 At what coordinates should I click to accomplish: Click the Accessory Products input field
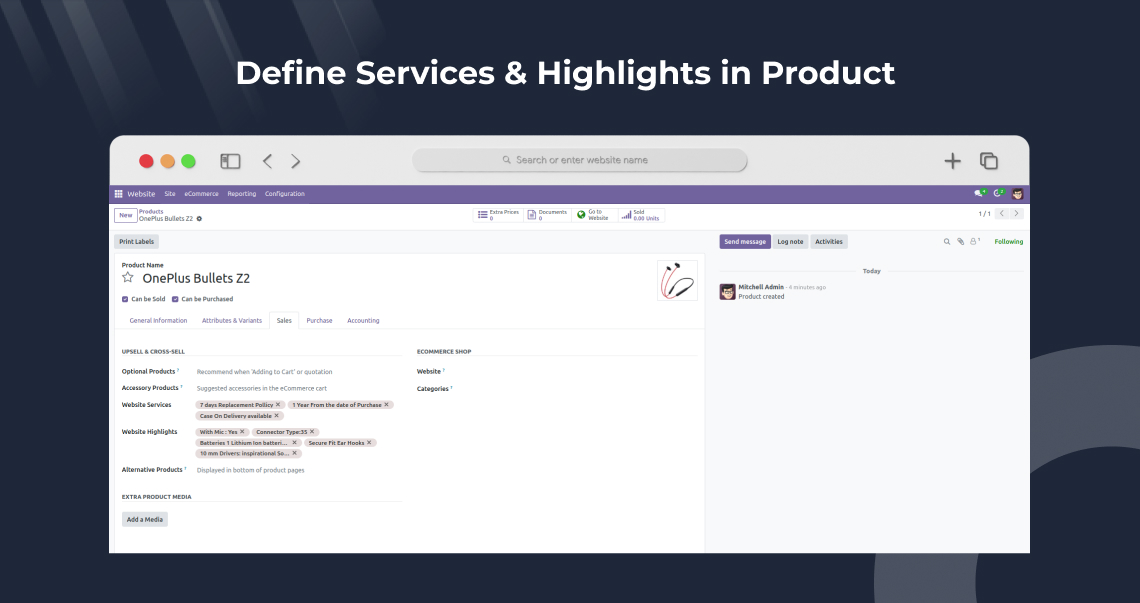pyautogui.click(x=299, y=388)
